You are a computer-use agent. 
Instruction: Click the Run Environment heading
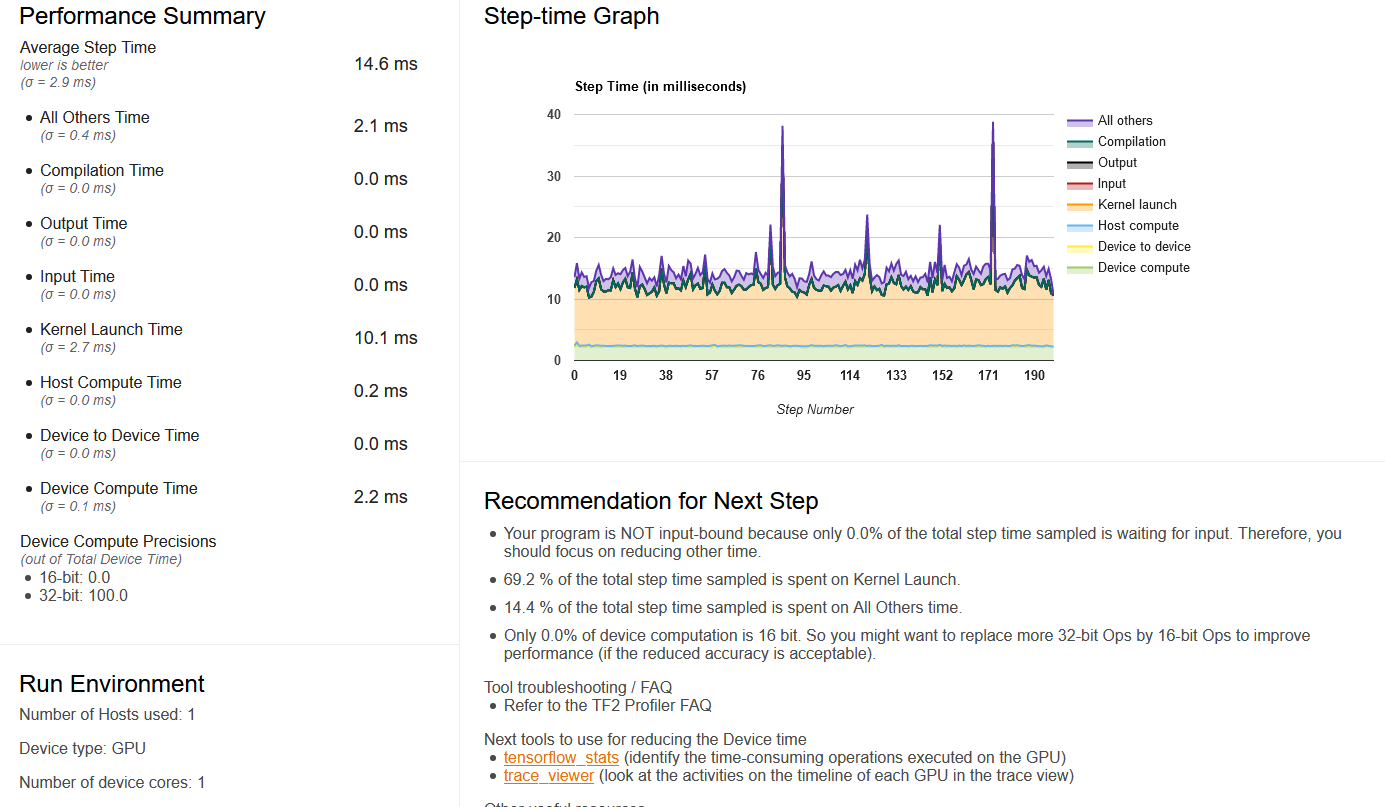[x=112, y=684]
